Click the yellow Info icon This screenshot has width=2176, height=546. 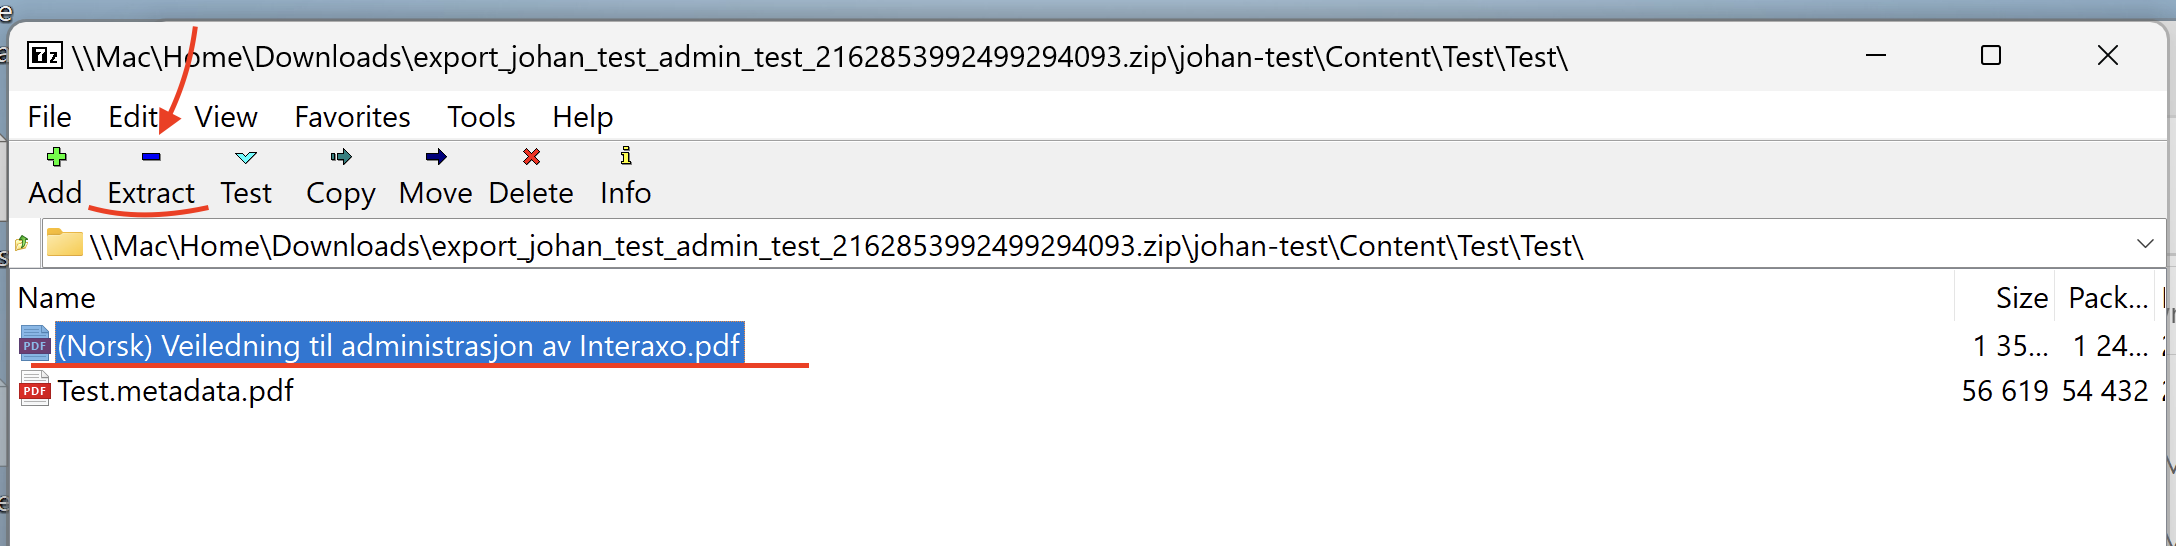click(x=626, y=156)
